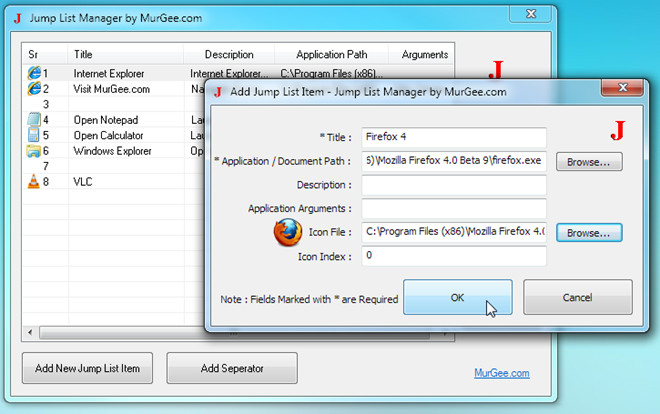660x414 pixels.
Task: Click the IE icon beside Visit MurGee.com
Action: 34,89
